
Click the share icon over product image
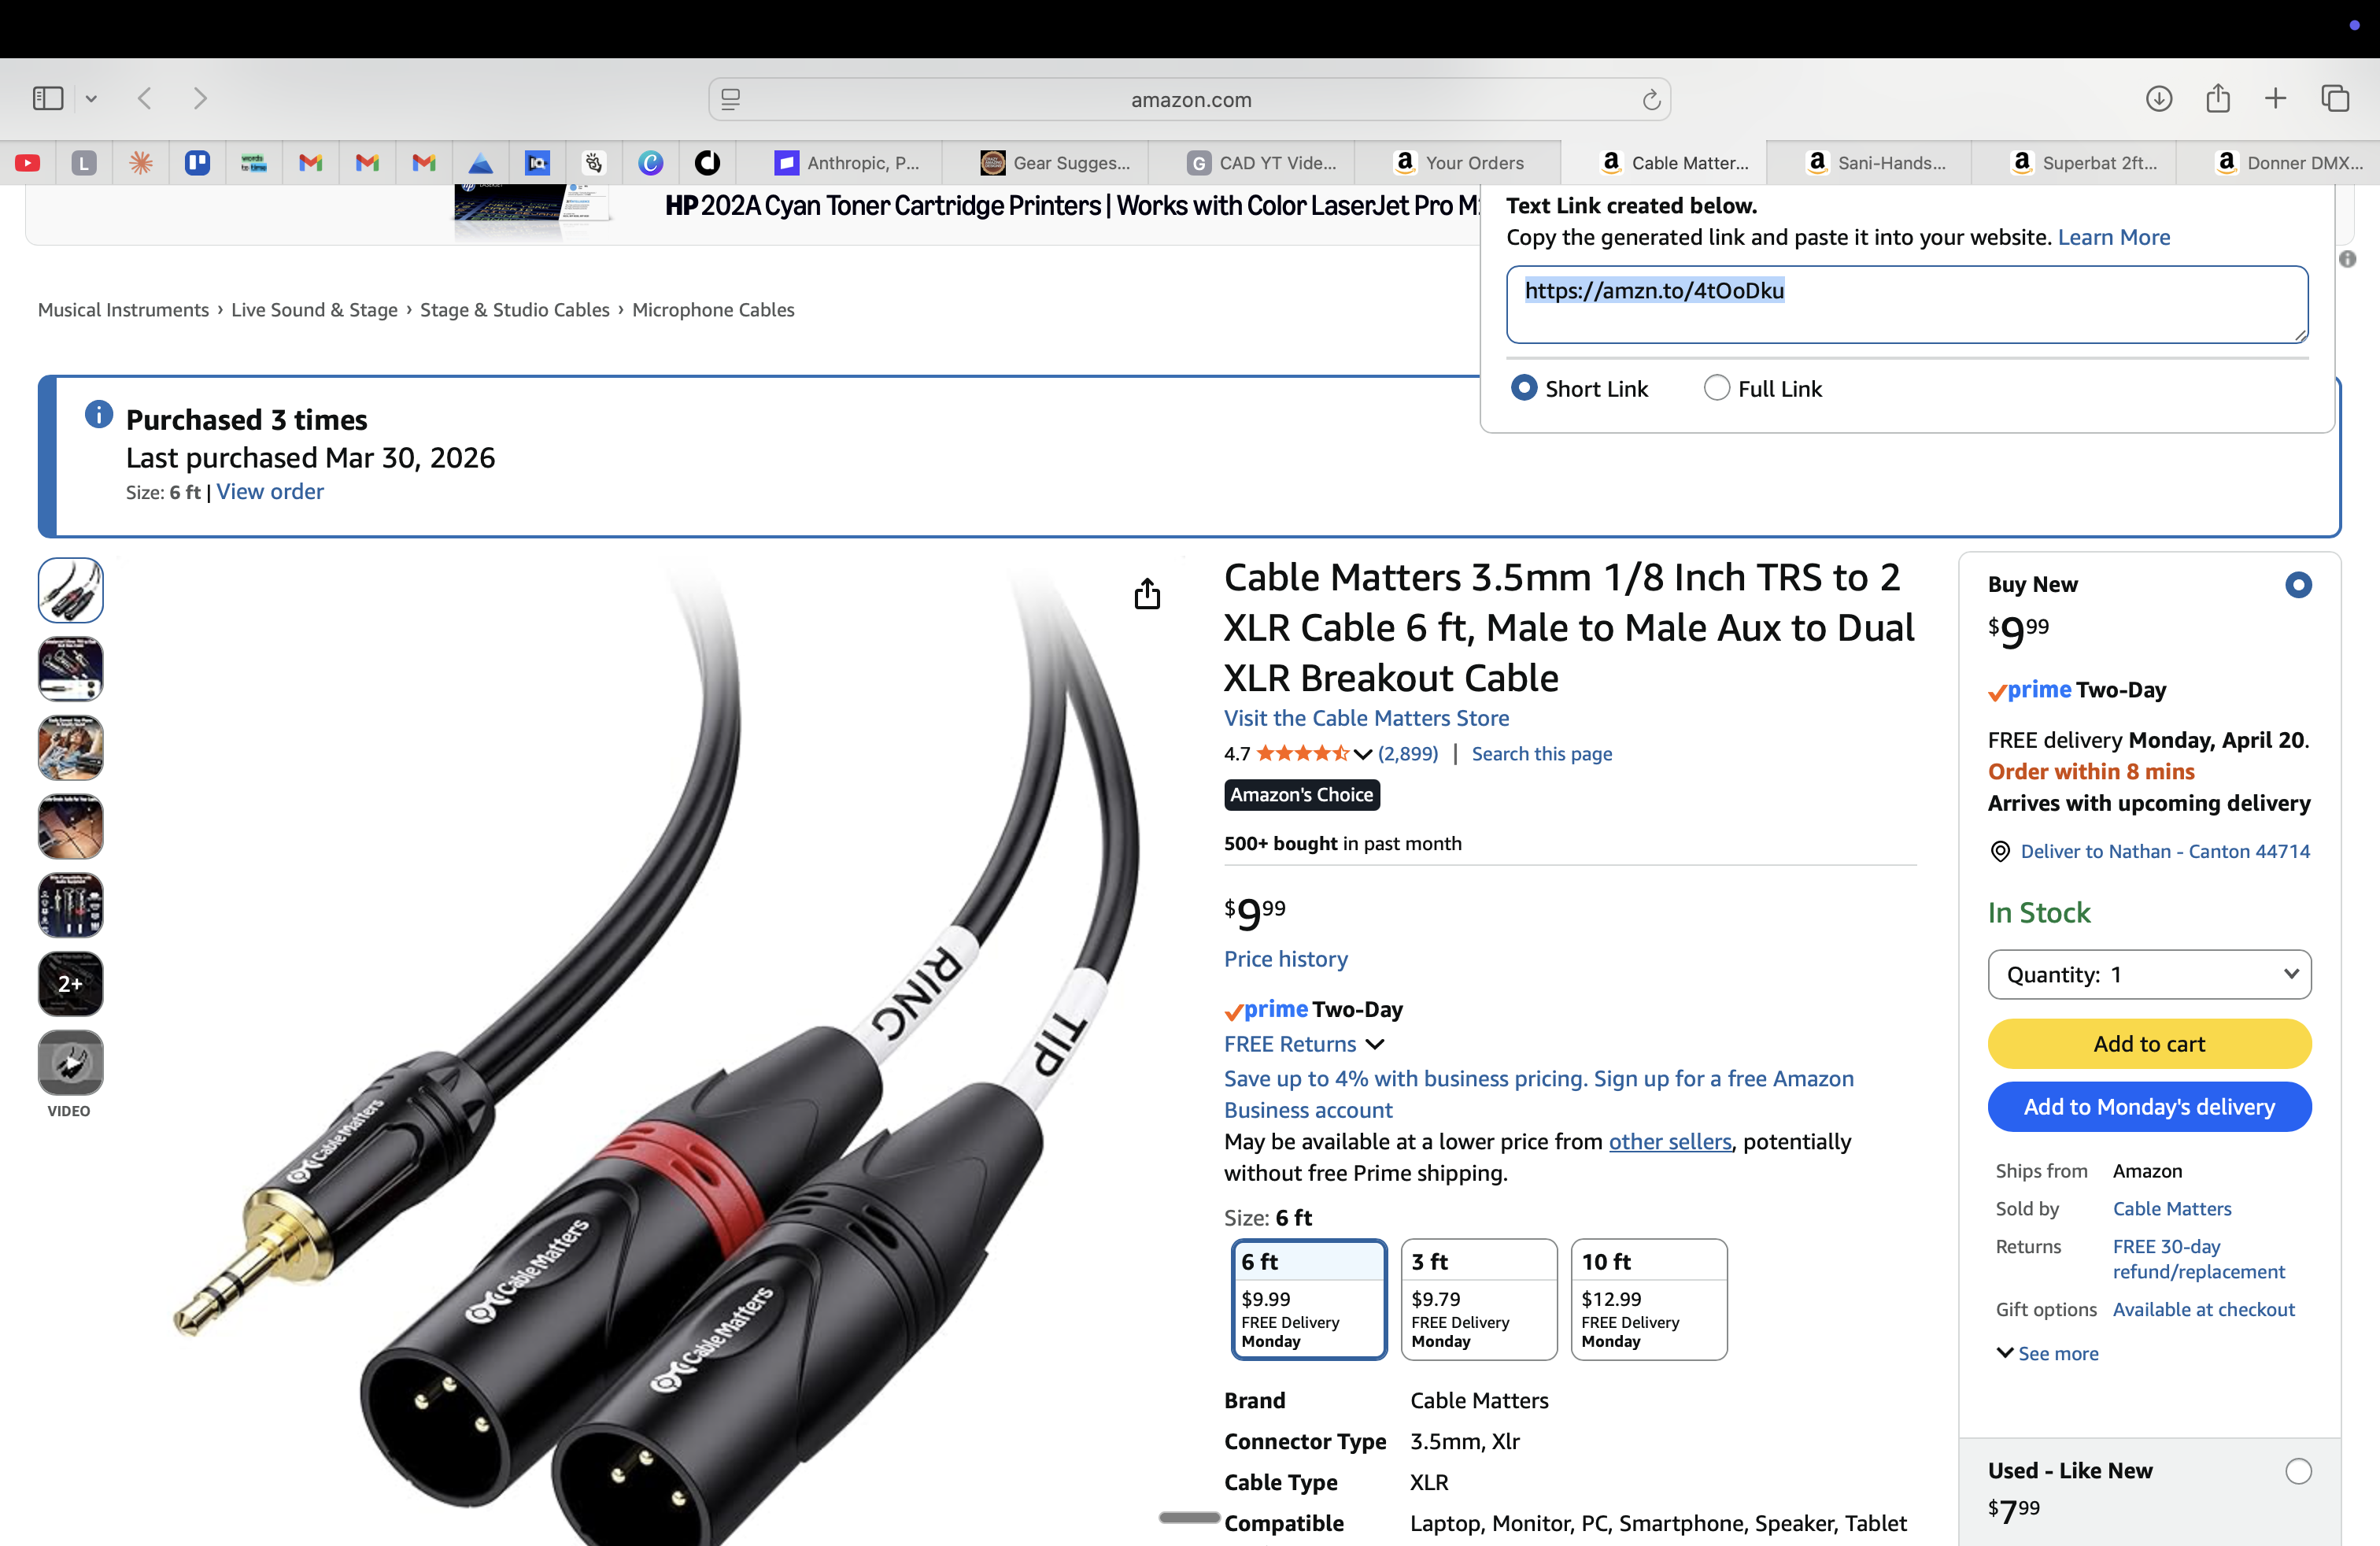[1147, 594]
